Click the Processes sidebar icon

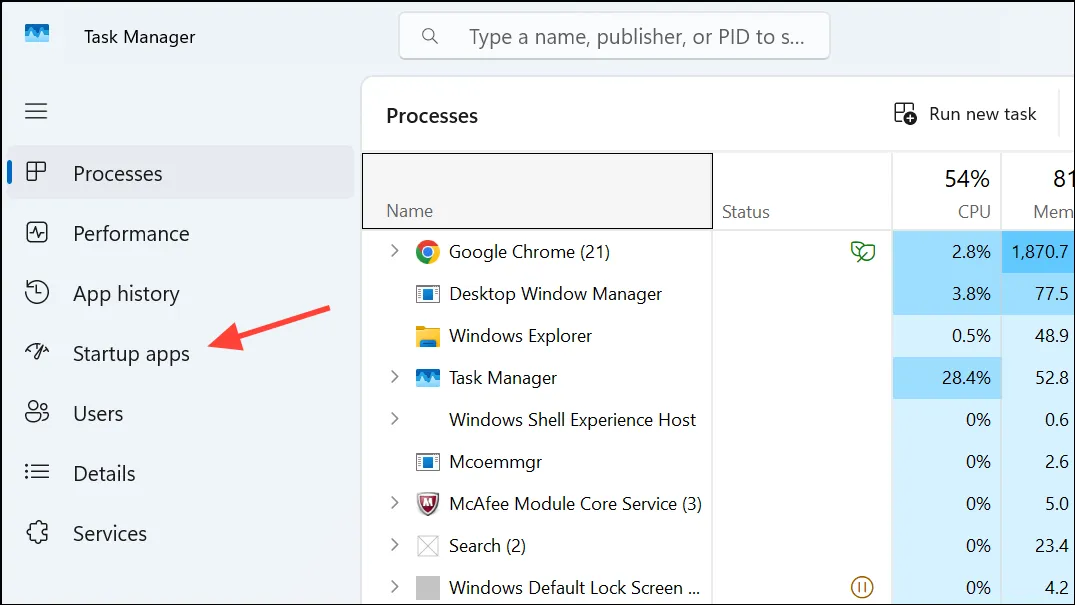[x=36, y=171]
